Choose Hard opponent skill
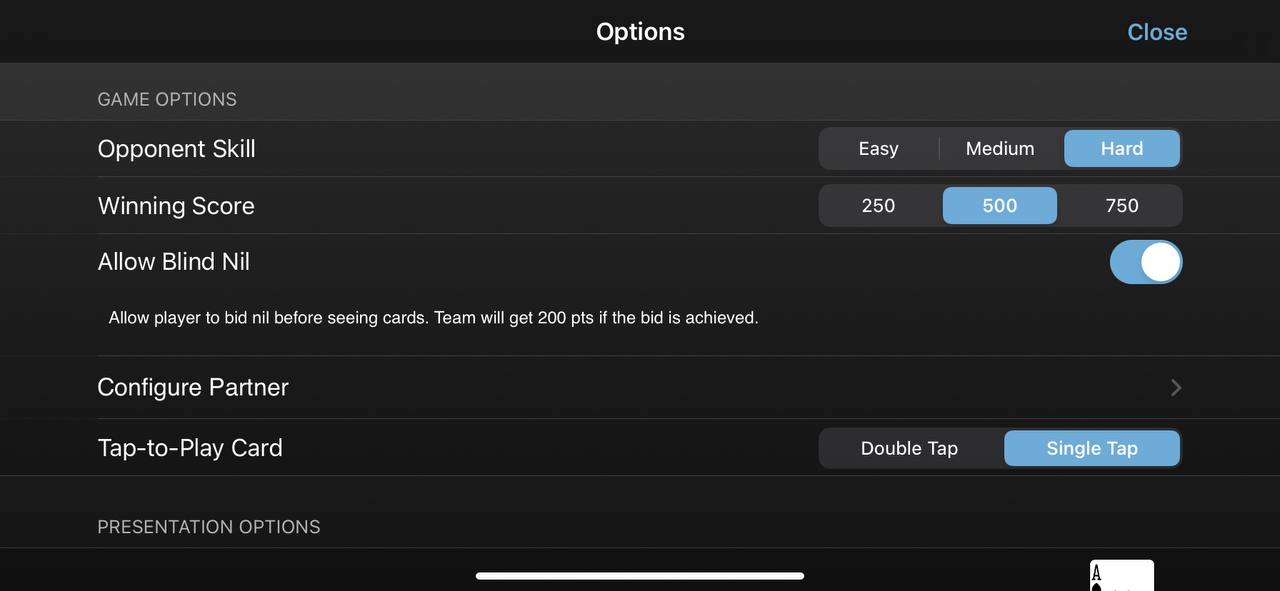This screenshot has width=1280, height=591. [x=1122, y=149]
